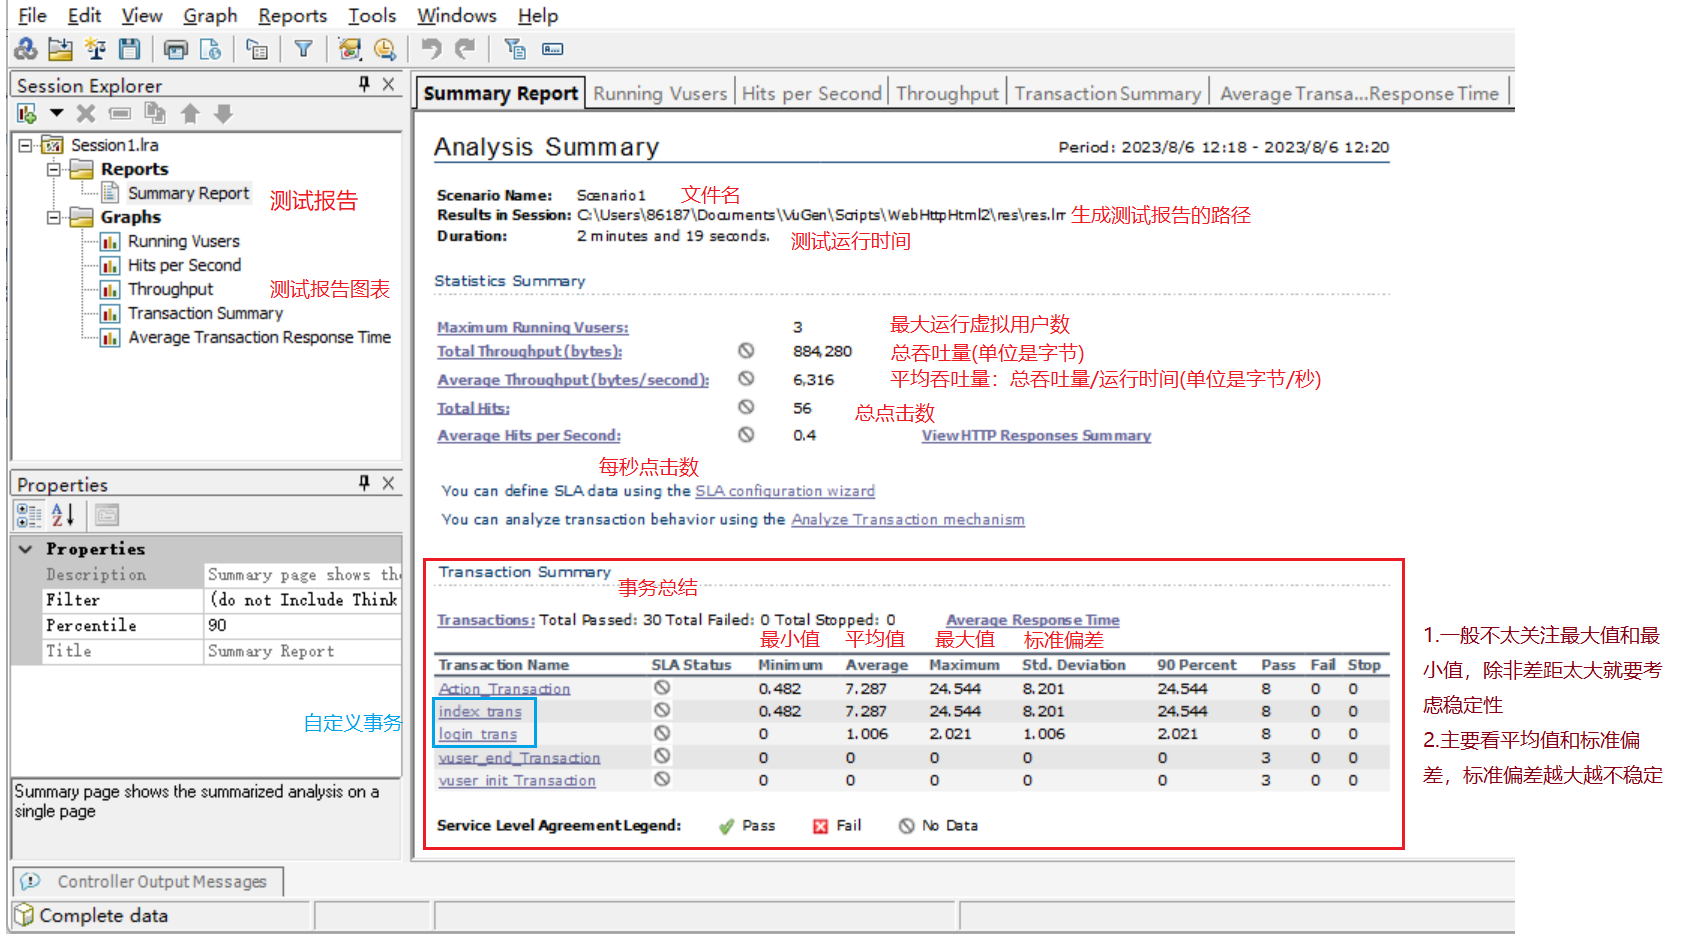Collapse the Reports tree node
1695x944 pixels.
click(x=54, y=169)
